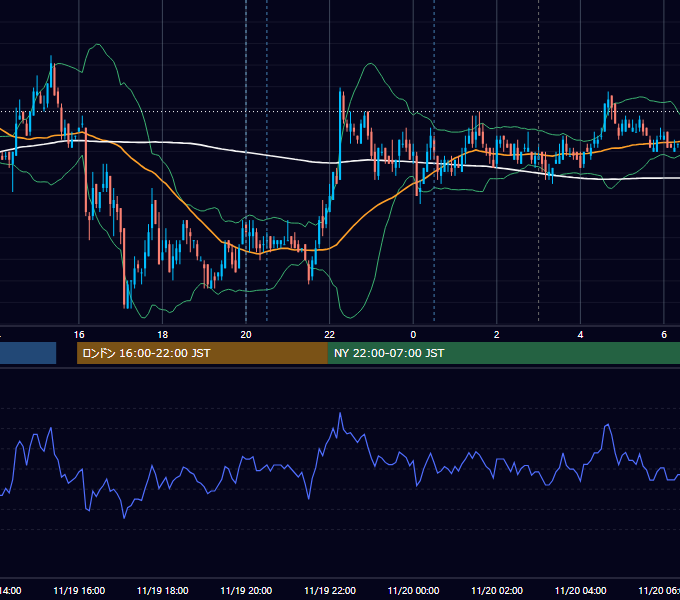Click the 4 hour label on price chart axis
This screenshot has width=680, height=600.
[x=580, y=335]
